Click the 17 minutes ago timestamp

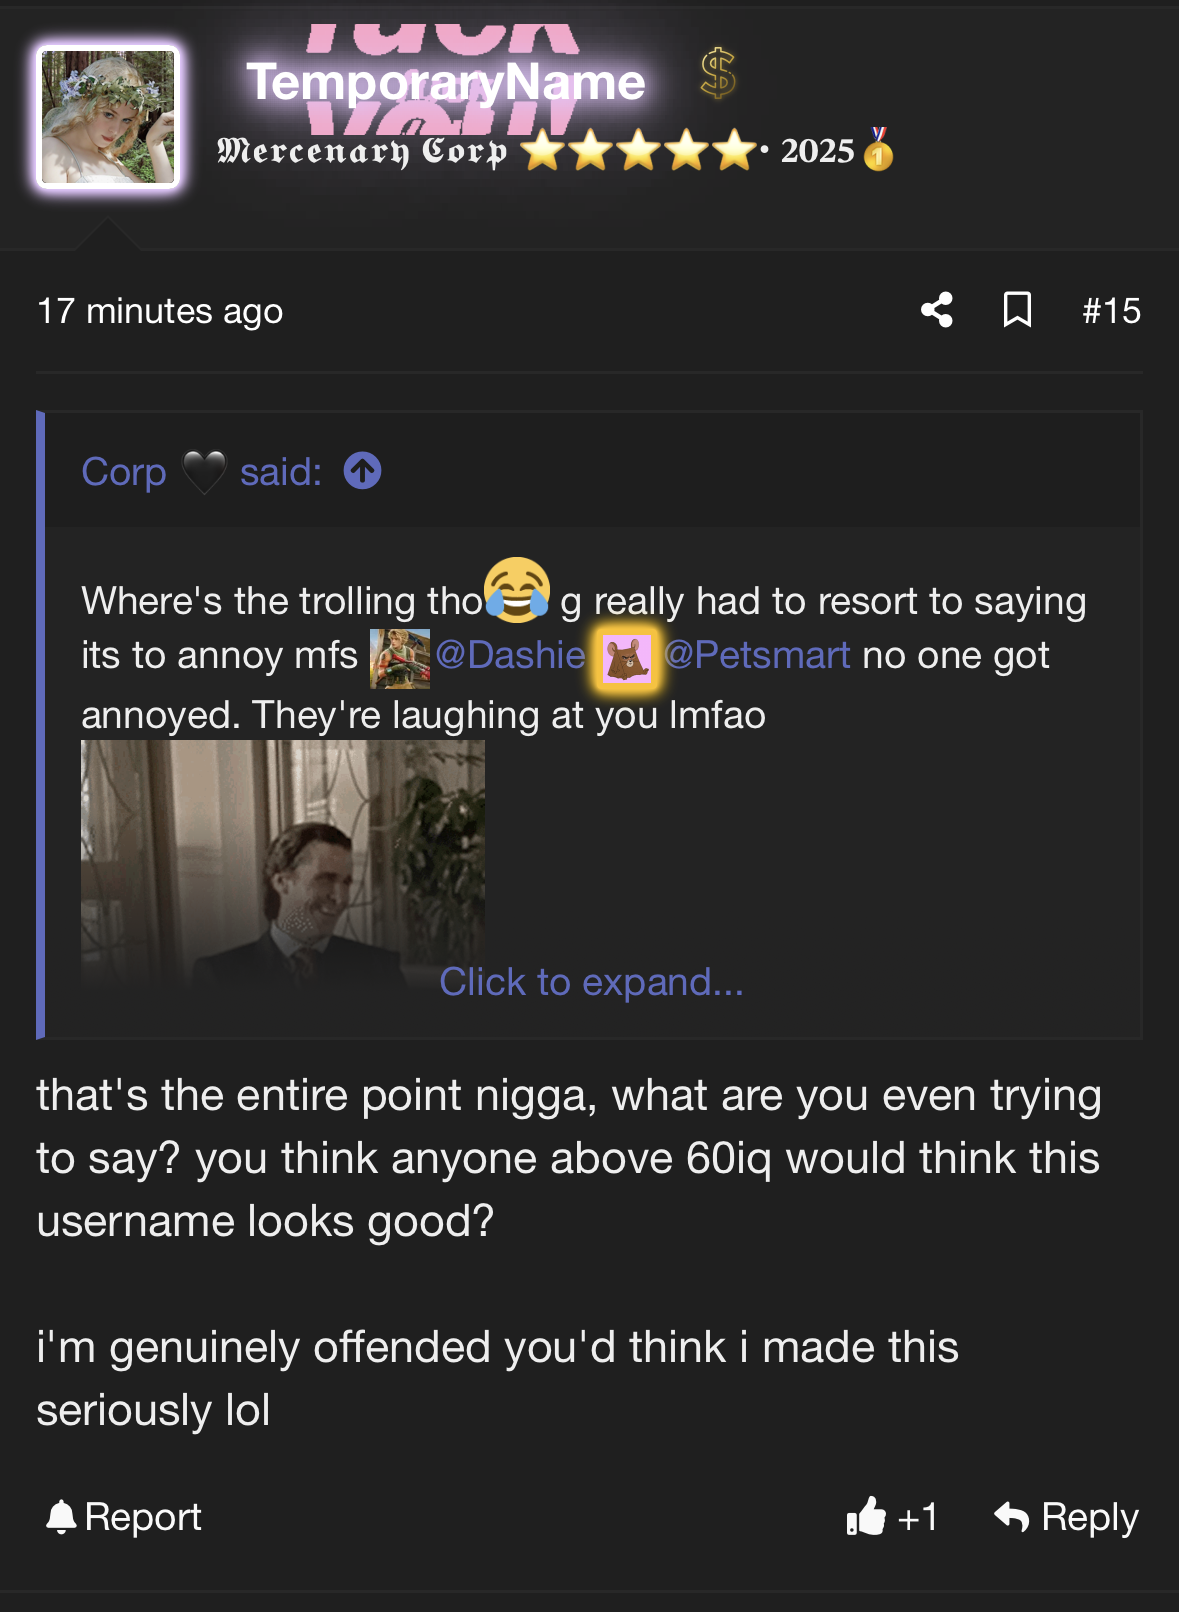click(x=160, y=311)
